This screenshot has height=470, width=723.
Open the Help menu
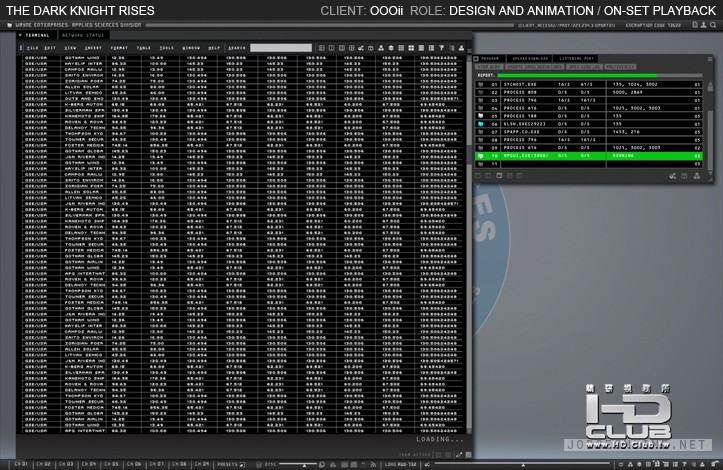pos(214,48)
